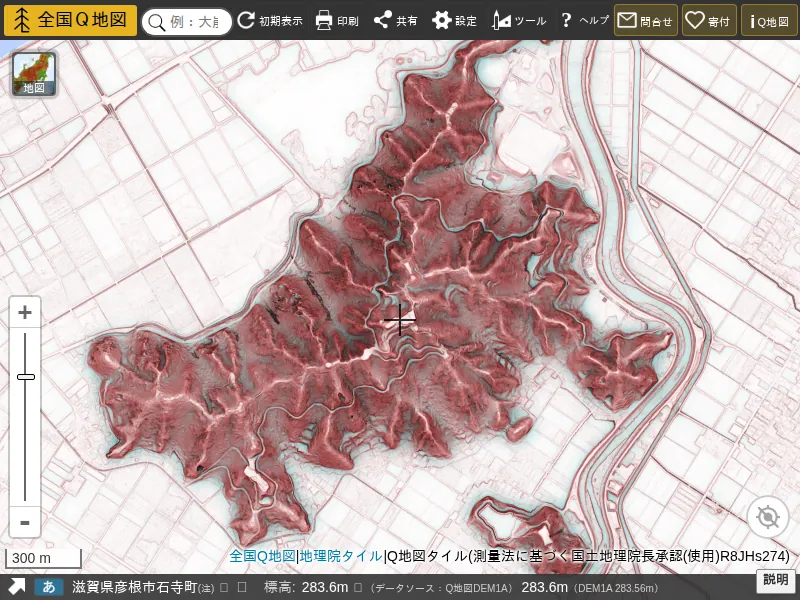
Task: Click the 300 m scale bar
Action: [x=43, y=558]
